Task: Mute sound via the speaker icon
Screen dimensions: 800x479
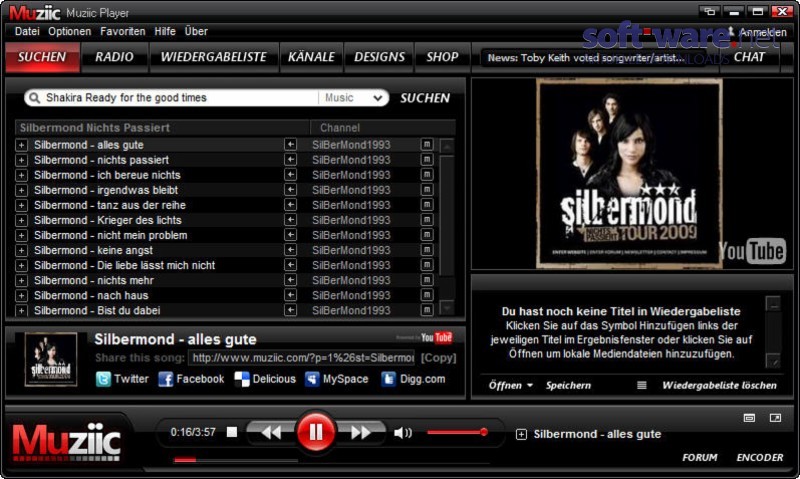Action: tap(403, 433)
